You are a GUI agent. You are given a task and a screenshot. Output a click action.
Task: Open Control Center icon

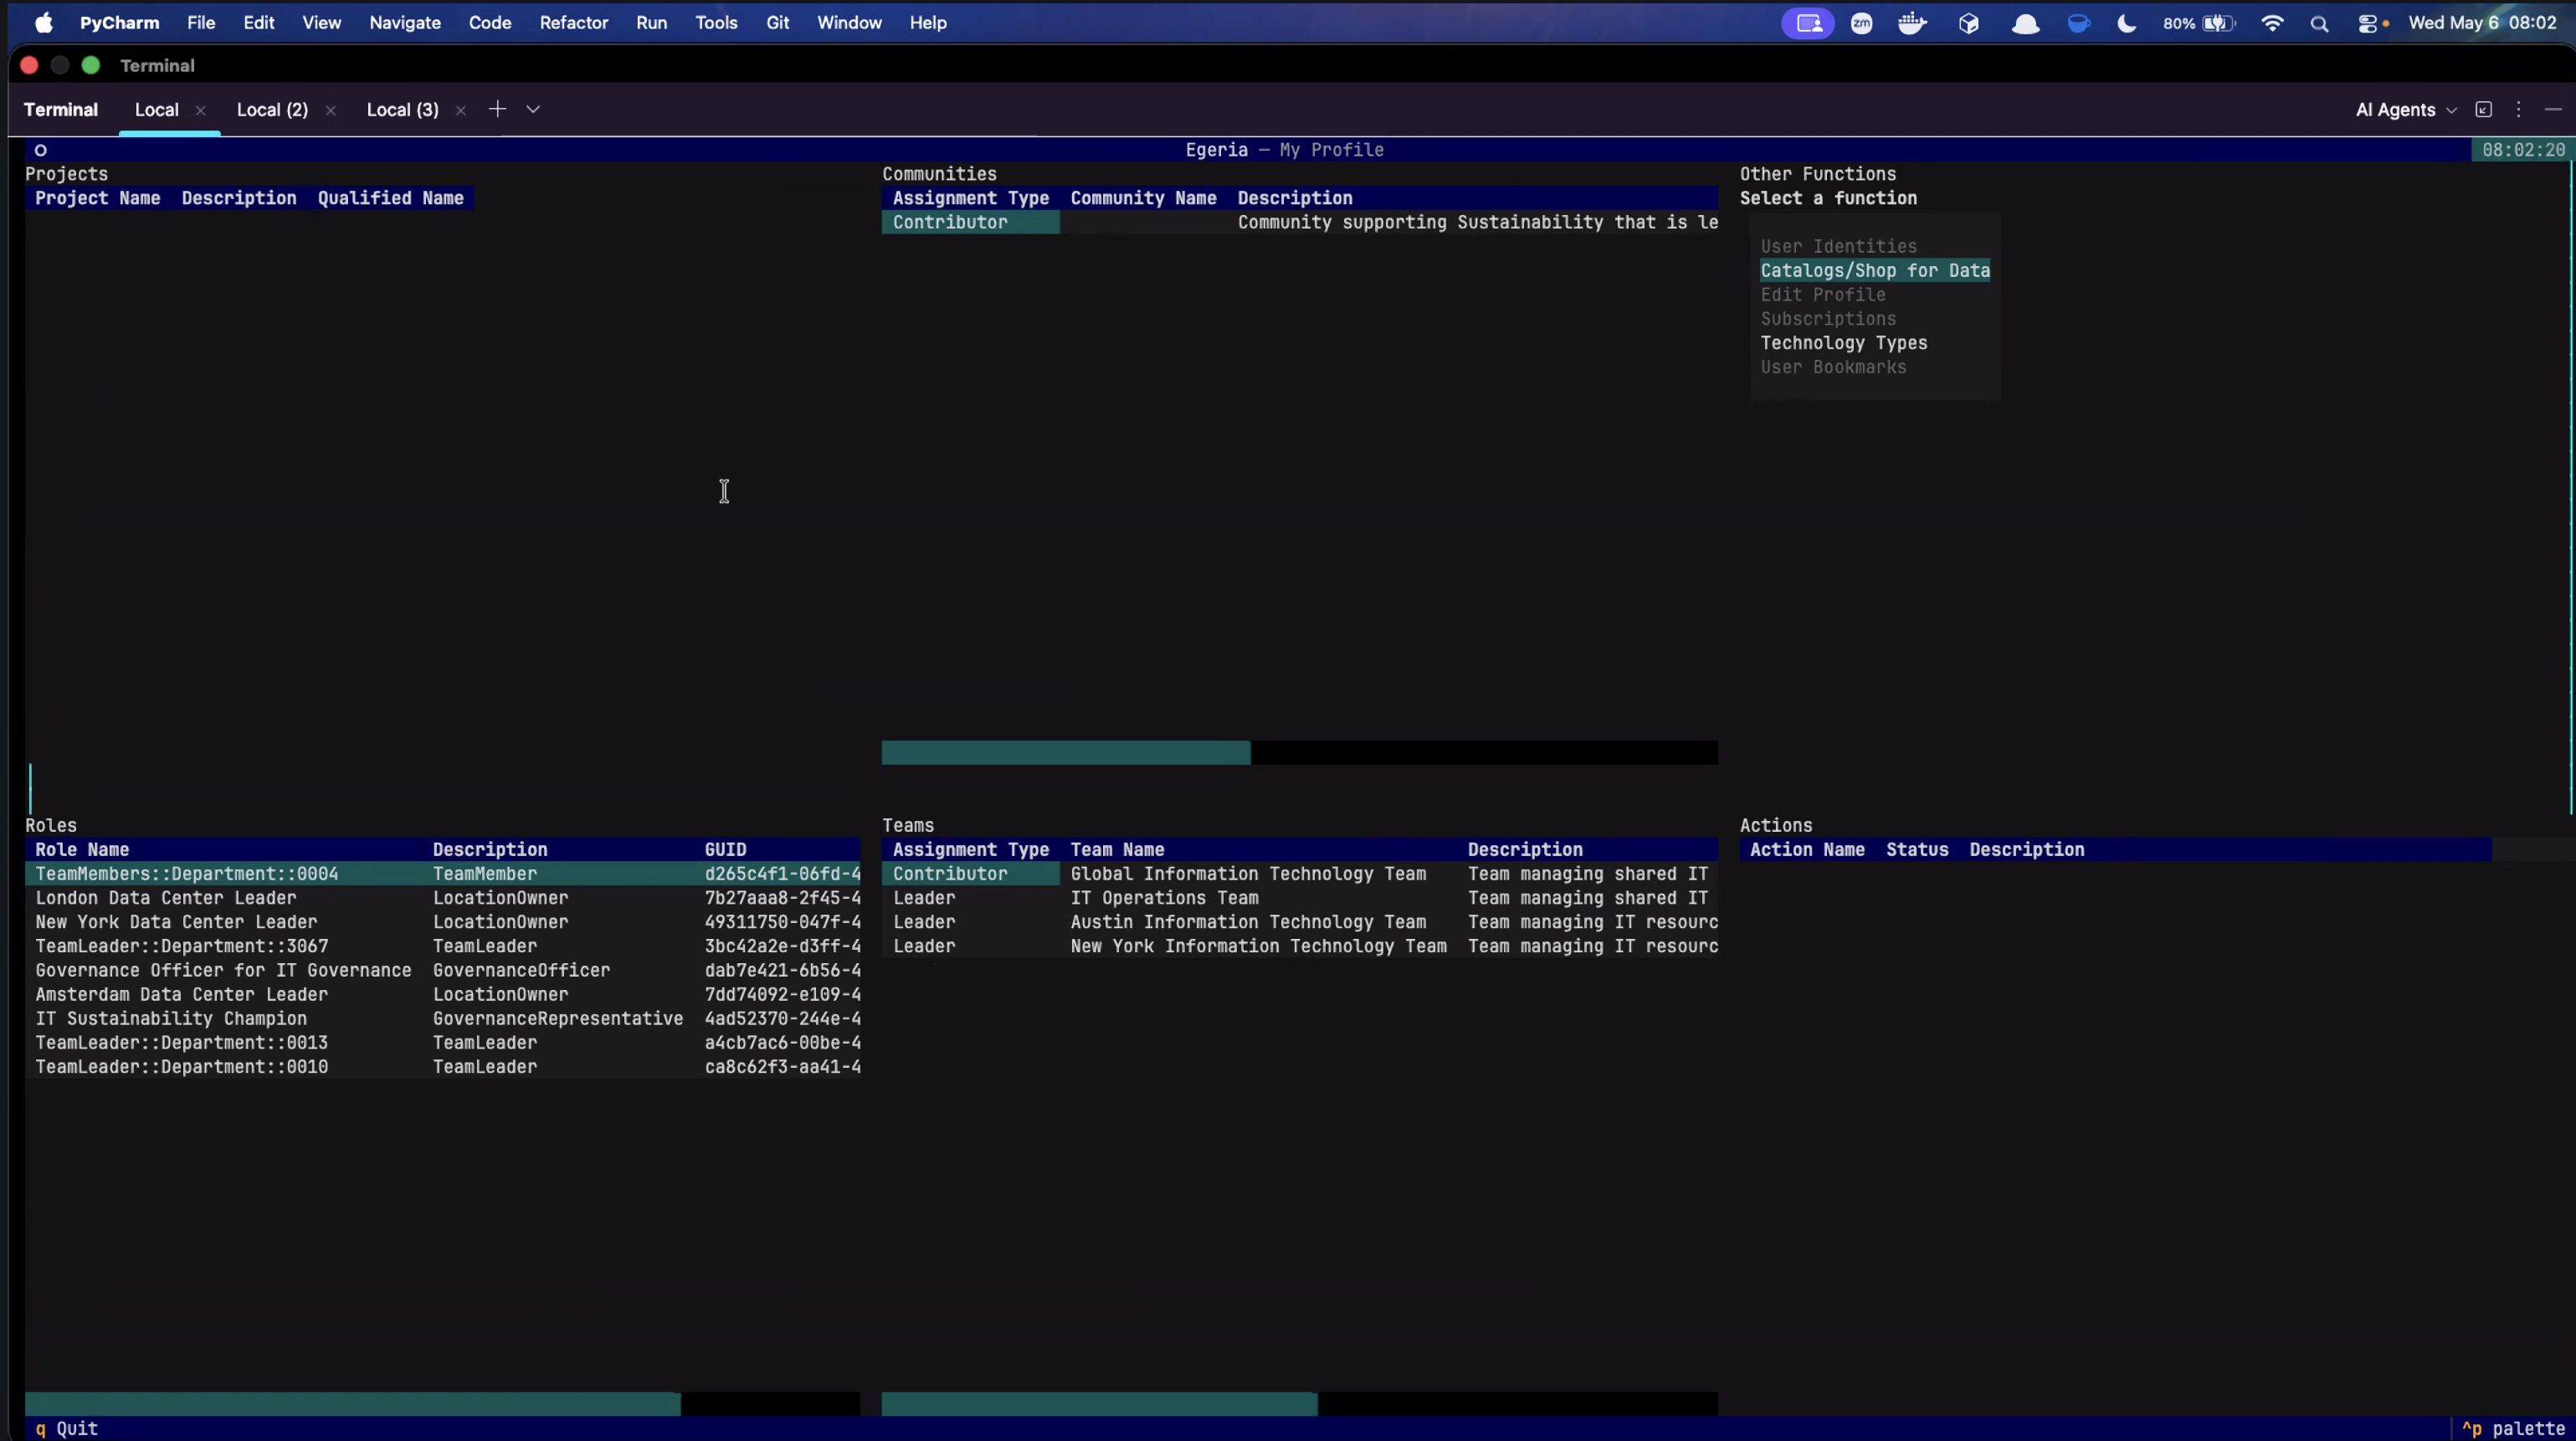[2368, 23]
